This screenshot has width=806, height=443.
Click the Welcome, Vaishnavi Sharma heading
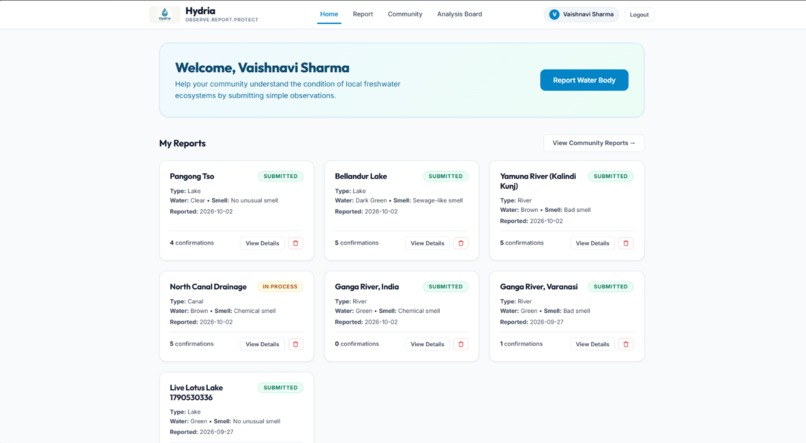262,68
